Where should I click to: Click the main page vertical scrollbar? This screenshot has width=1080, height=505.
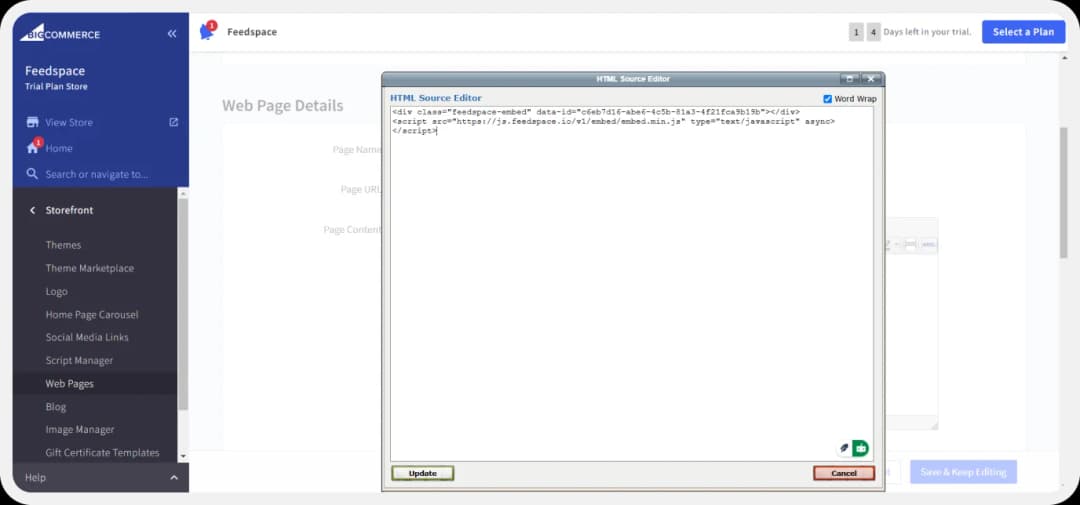1064,193
